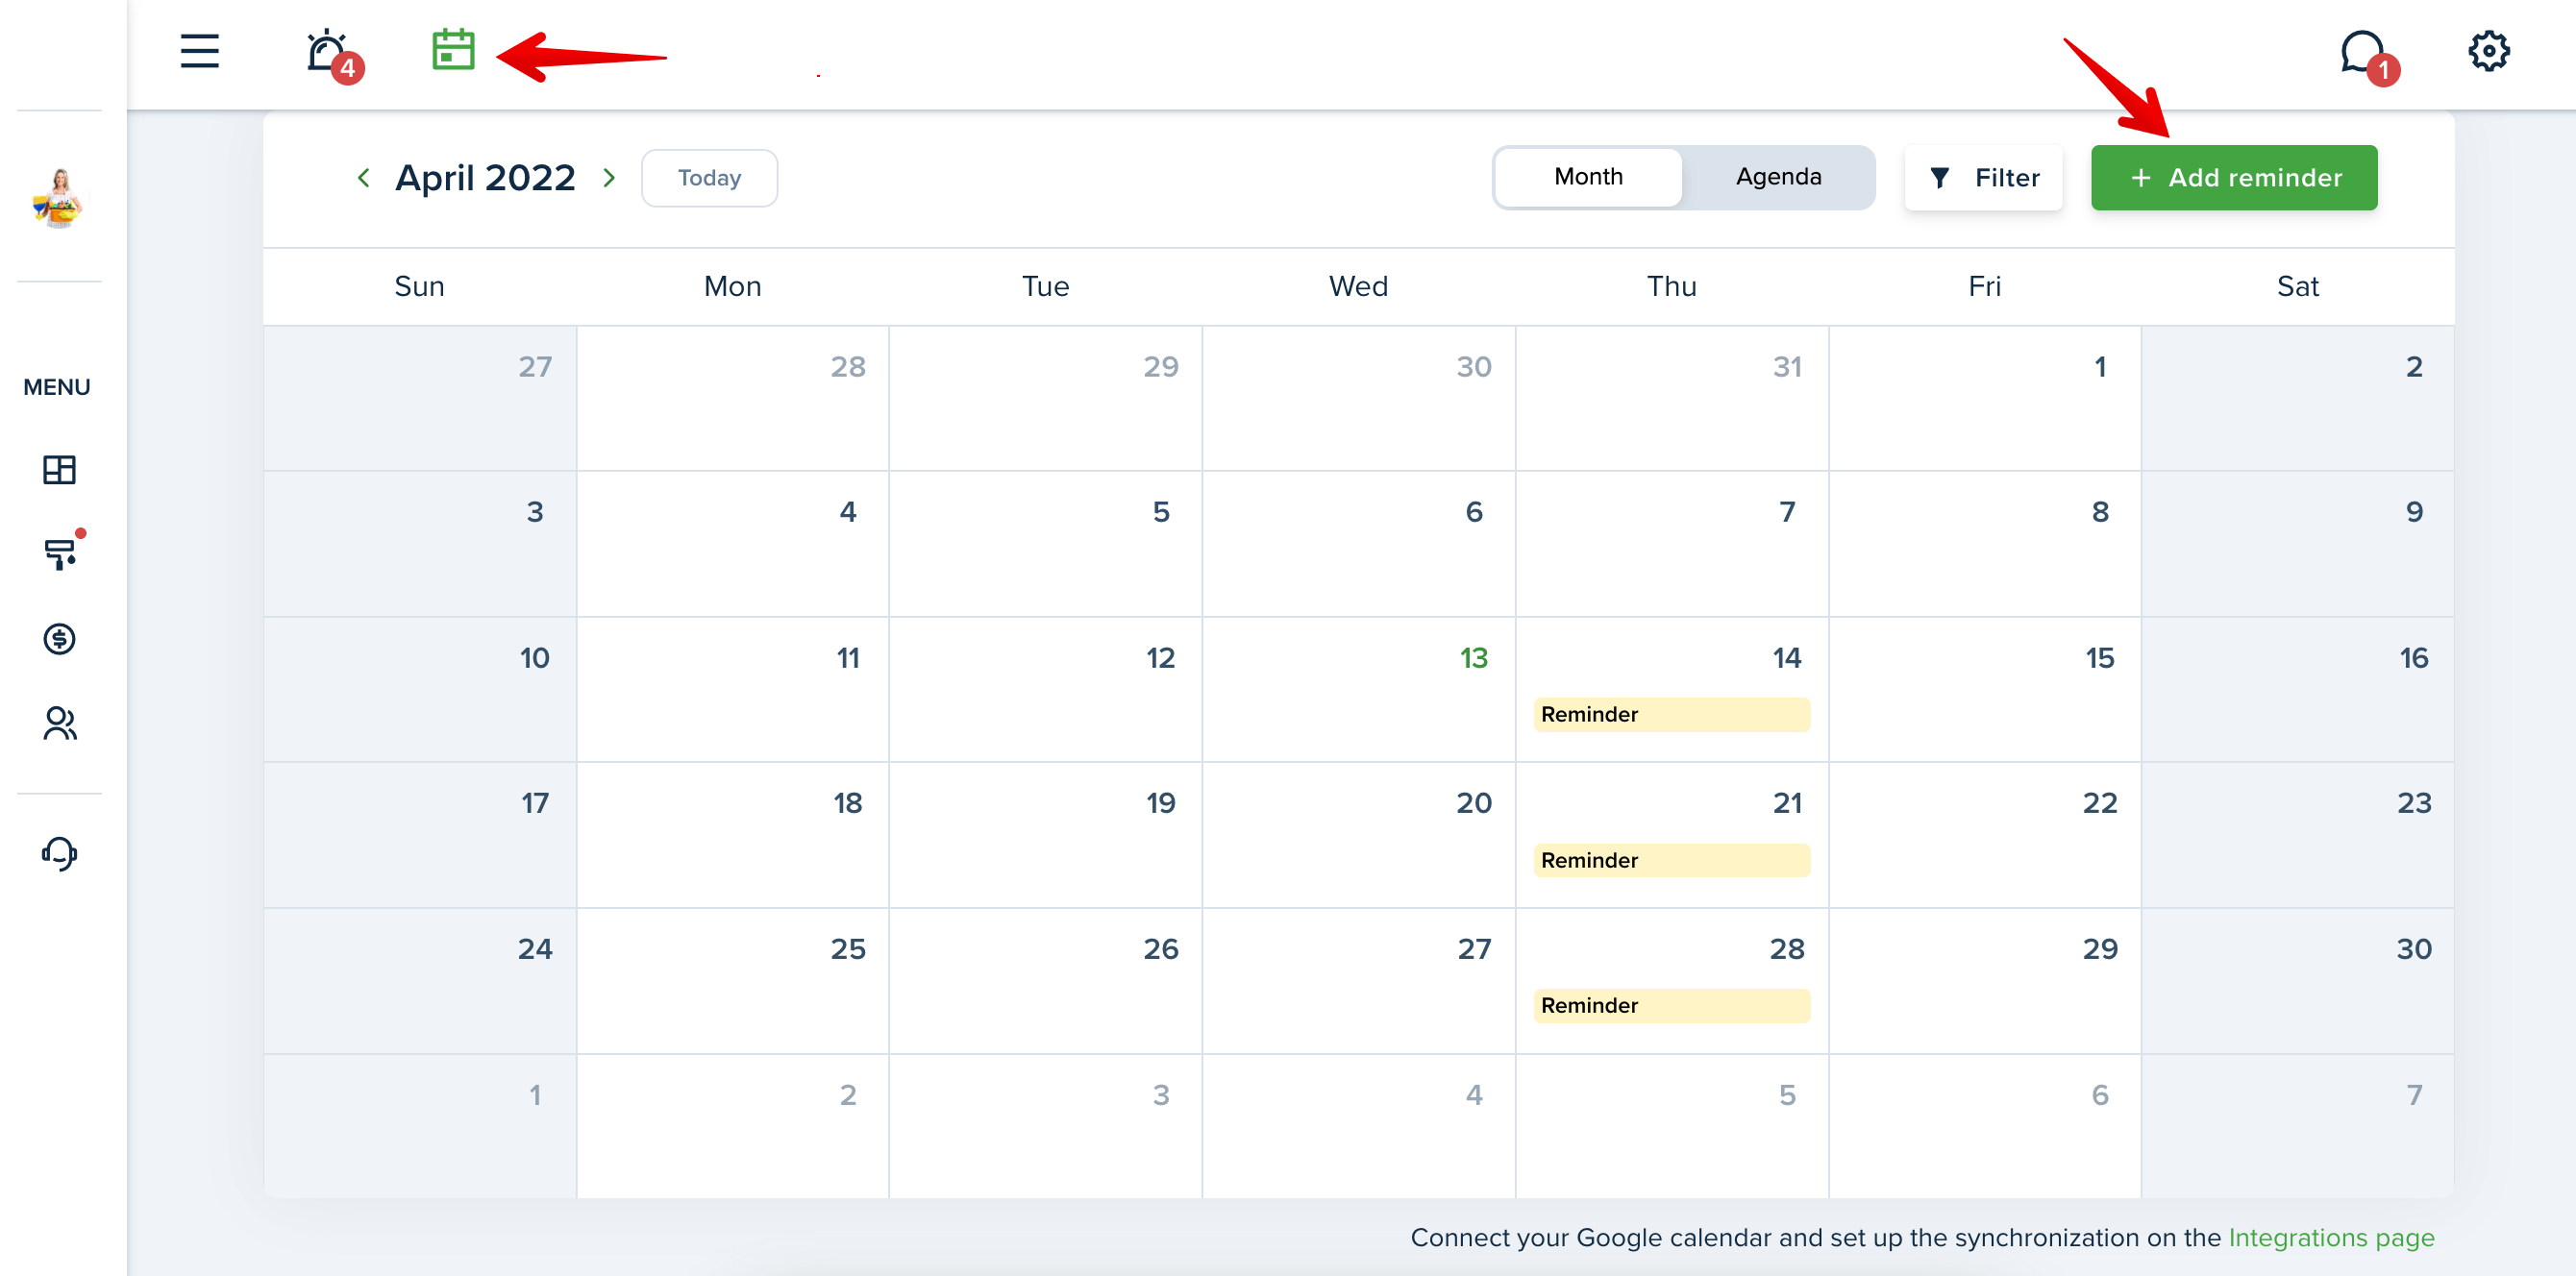Open the Filter options
Image resolution: width=2576 pixels, height=1276 pixels.
[1983, 178]
